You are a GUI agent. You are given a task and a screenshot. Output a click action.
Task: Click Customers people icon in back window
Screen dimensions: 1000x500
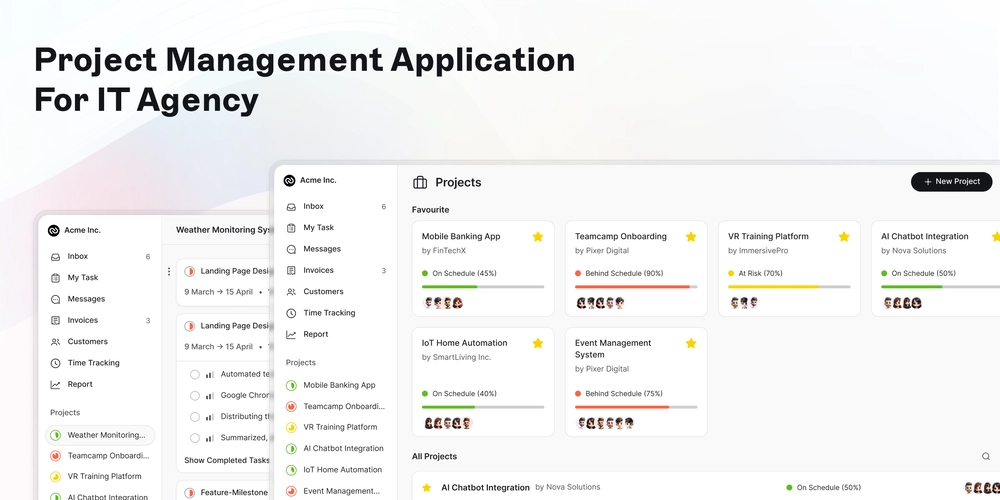point(55,342)
